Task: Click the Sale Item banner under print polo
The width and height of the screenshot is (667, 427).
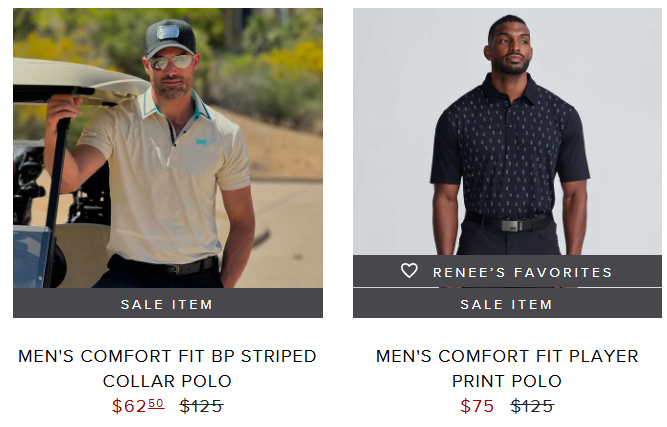Action: tap(507, 303)
